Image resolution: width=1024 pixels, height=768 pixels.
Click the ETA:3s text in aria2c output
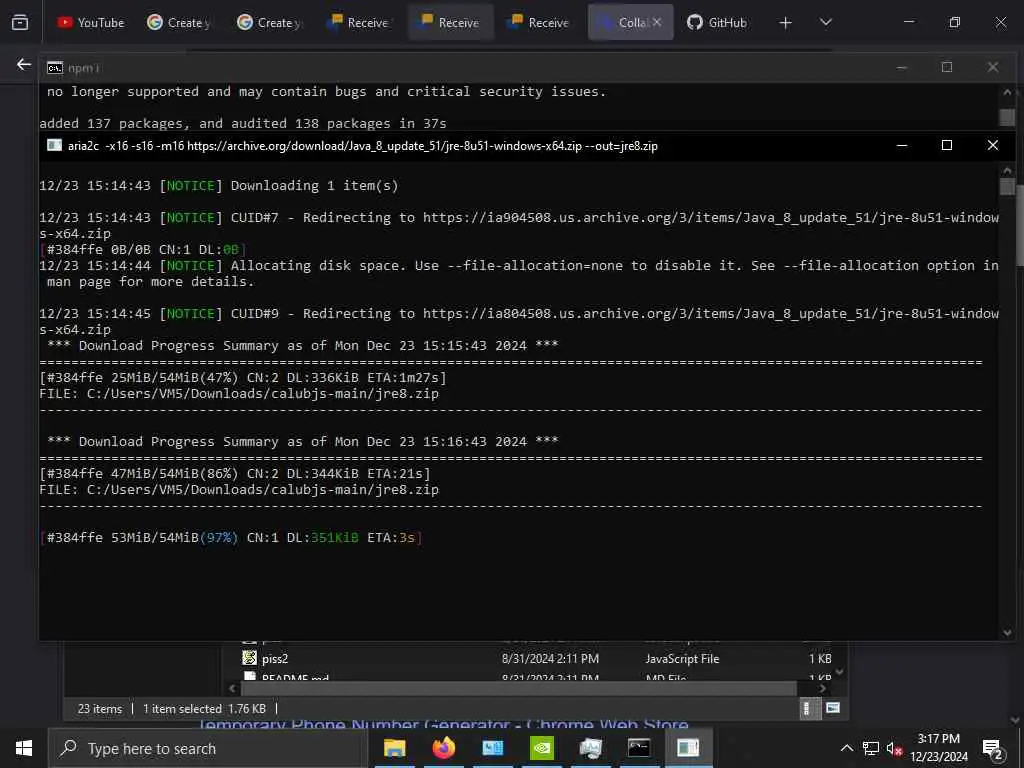(391, 537)
